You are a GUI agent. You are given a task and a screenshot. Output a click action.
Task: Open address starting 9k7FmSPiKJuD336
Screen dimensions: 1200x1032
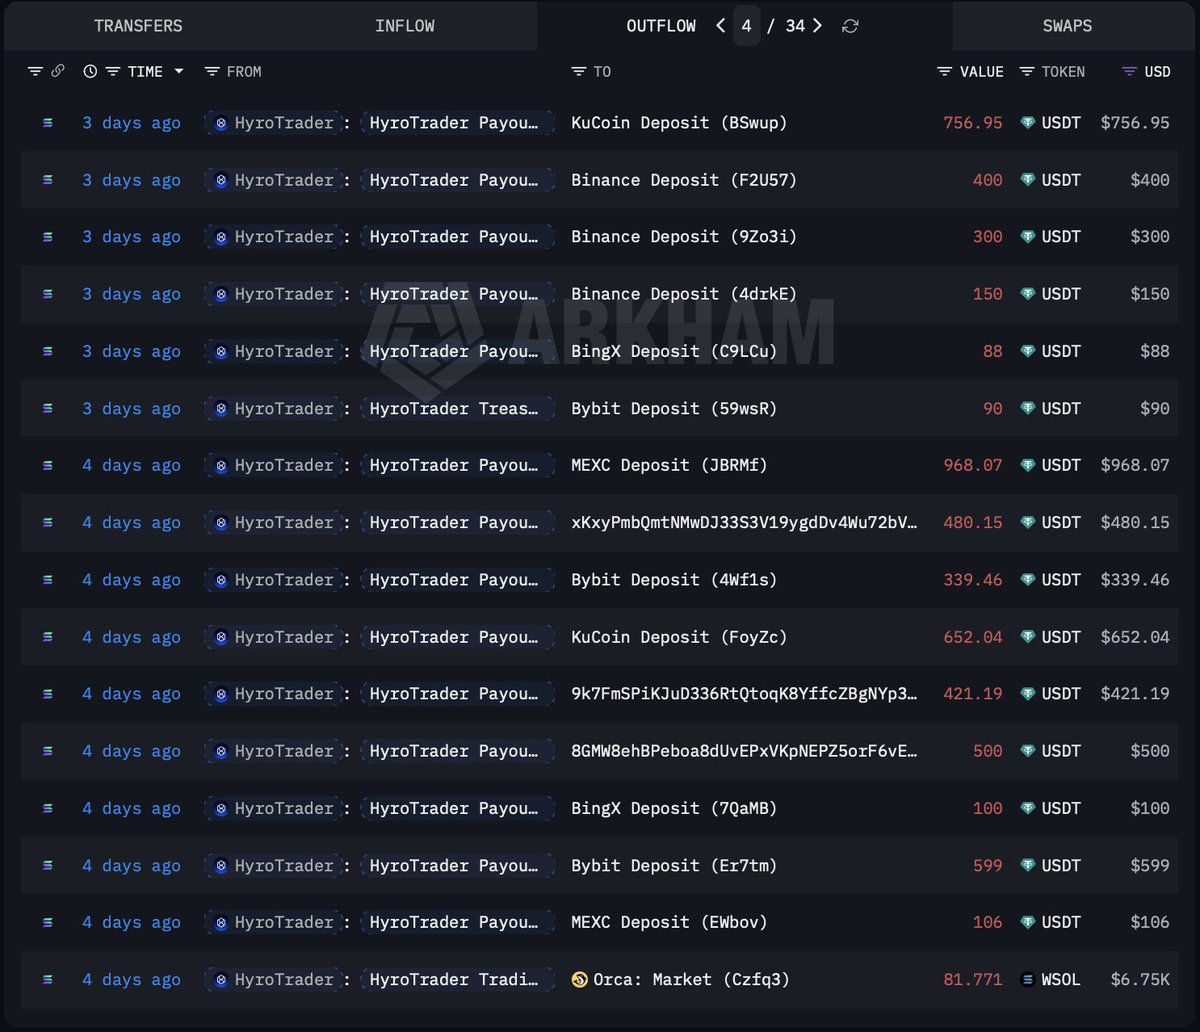pos(744,693)
